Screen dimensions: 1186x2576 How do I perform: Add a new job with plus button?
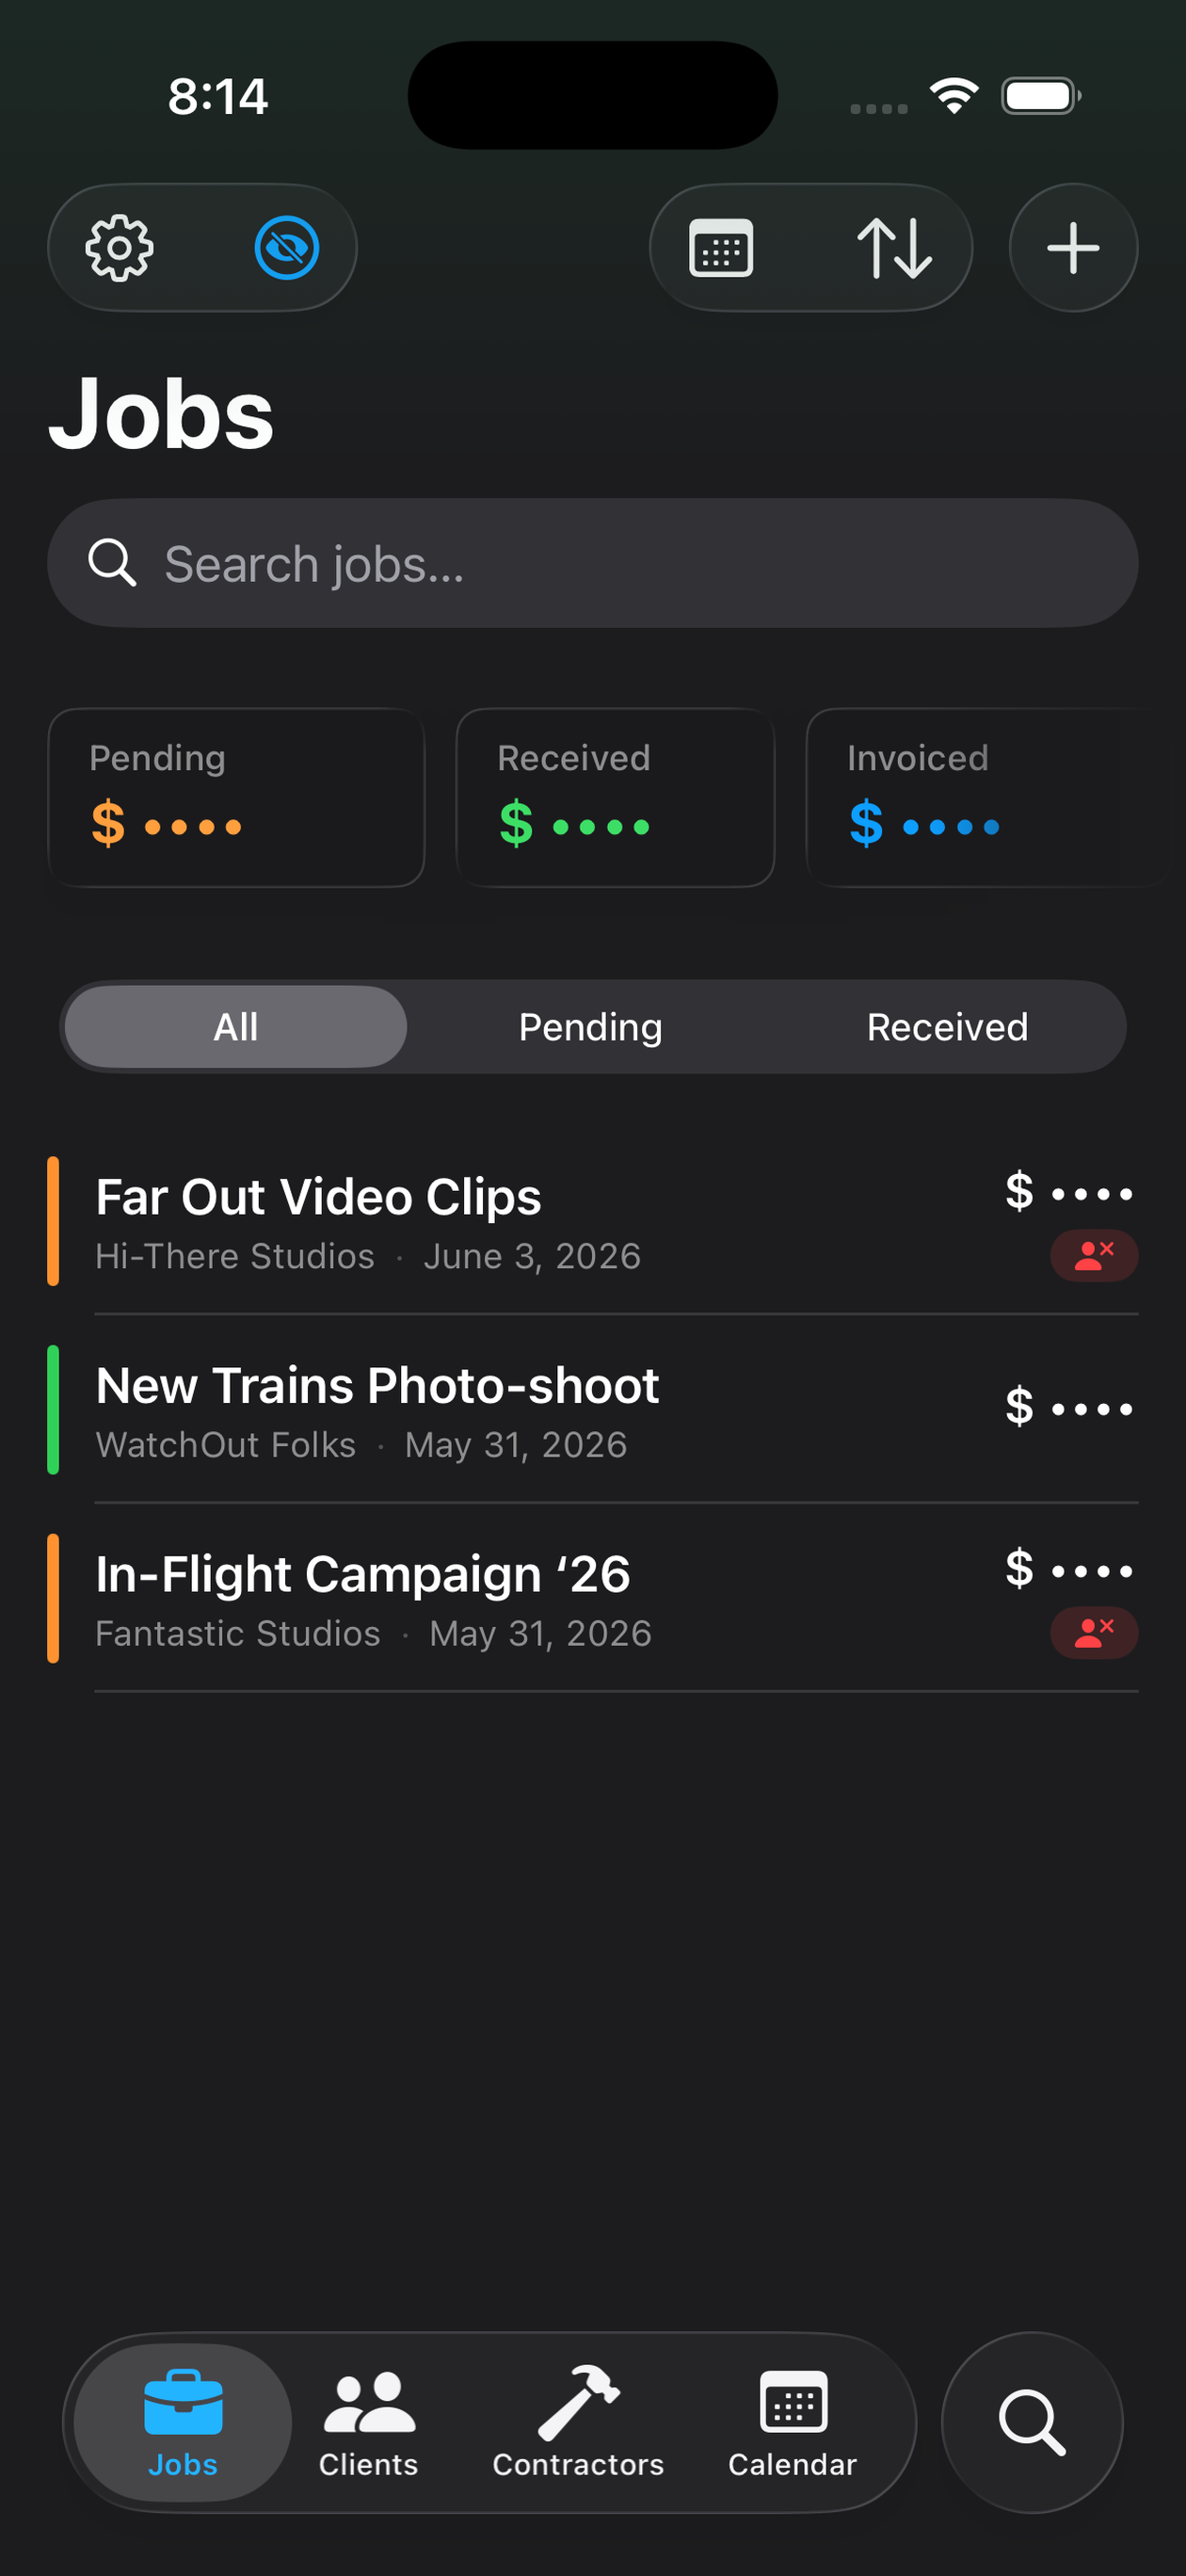pos(1073,248)
